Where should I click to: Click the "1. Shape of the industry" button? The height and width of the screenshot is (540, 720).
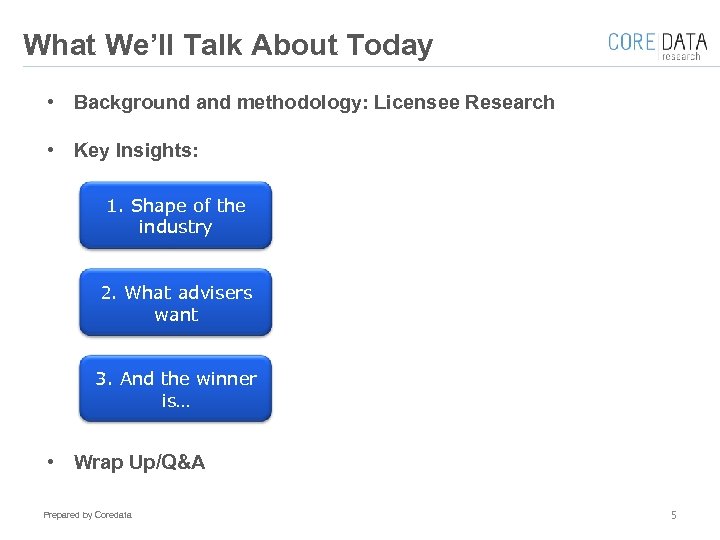coord(175,215)
